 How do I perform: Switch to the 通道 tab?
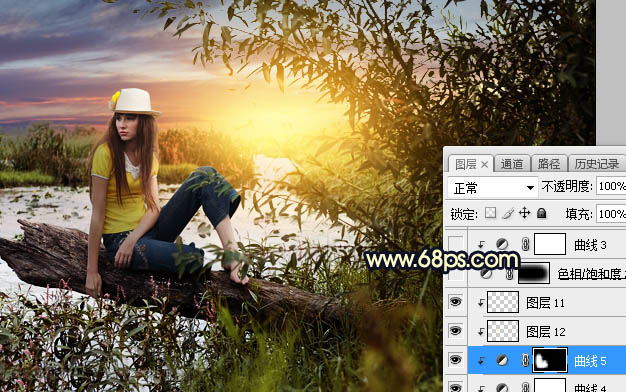tap(512, 164)
